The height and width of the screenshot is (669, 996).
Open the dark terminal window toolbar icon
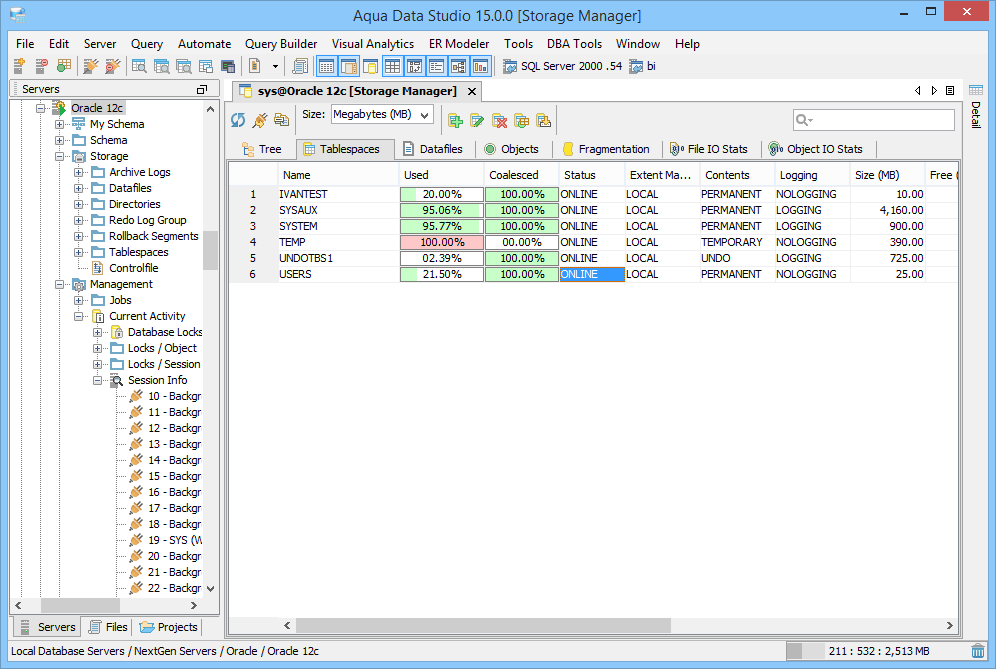point(228,66)
